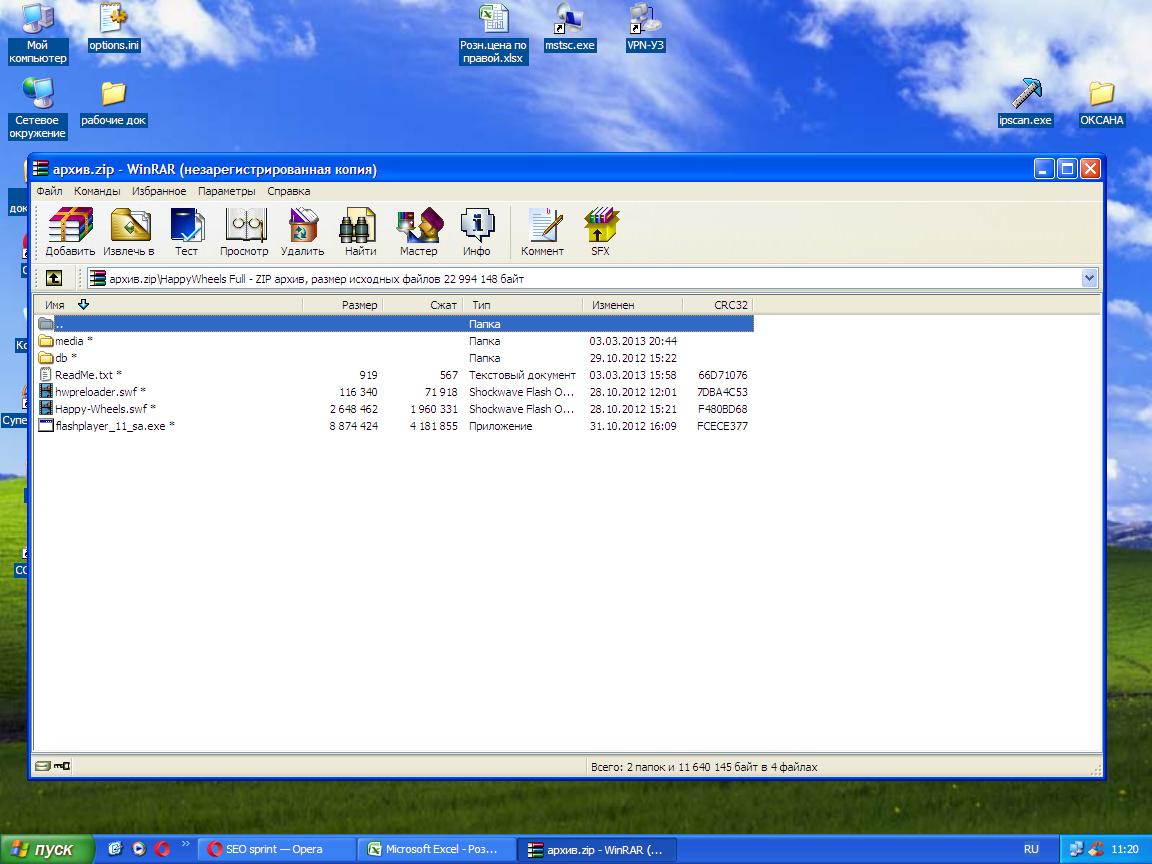Launch ipscan.exe desktop icon
The height and width of the screenshot is (864, 1152).
1026,103
